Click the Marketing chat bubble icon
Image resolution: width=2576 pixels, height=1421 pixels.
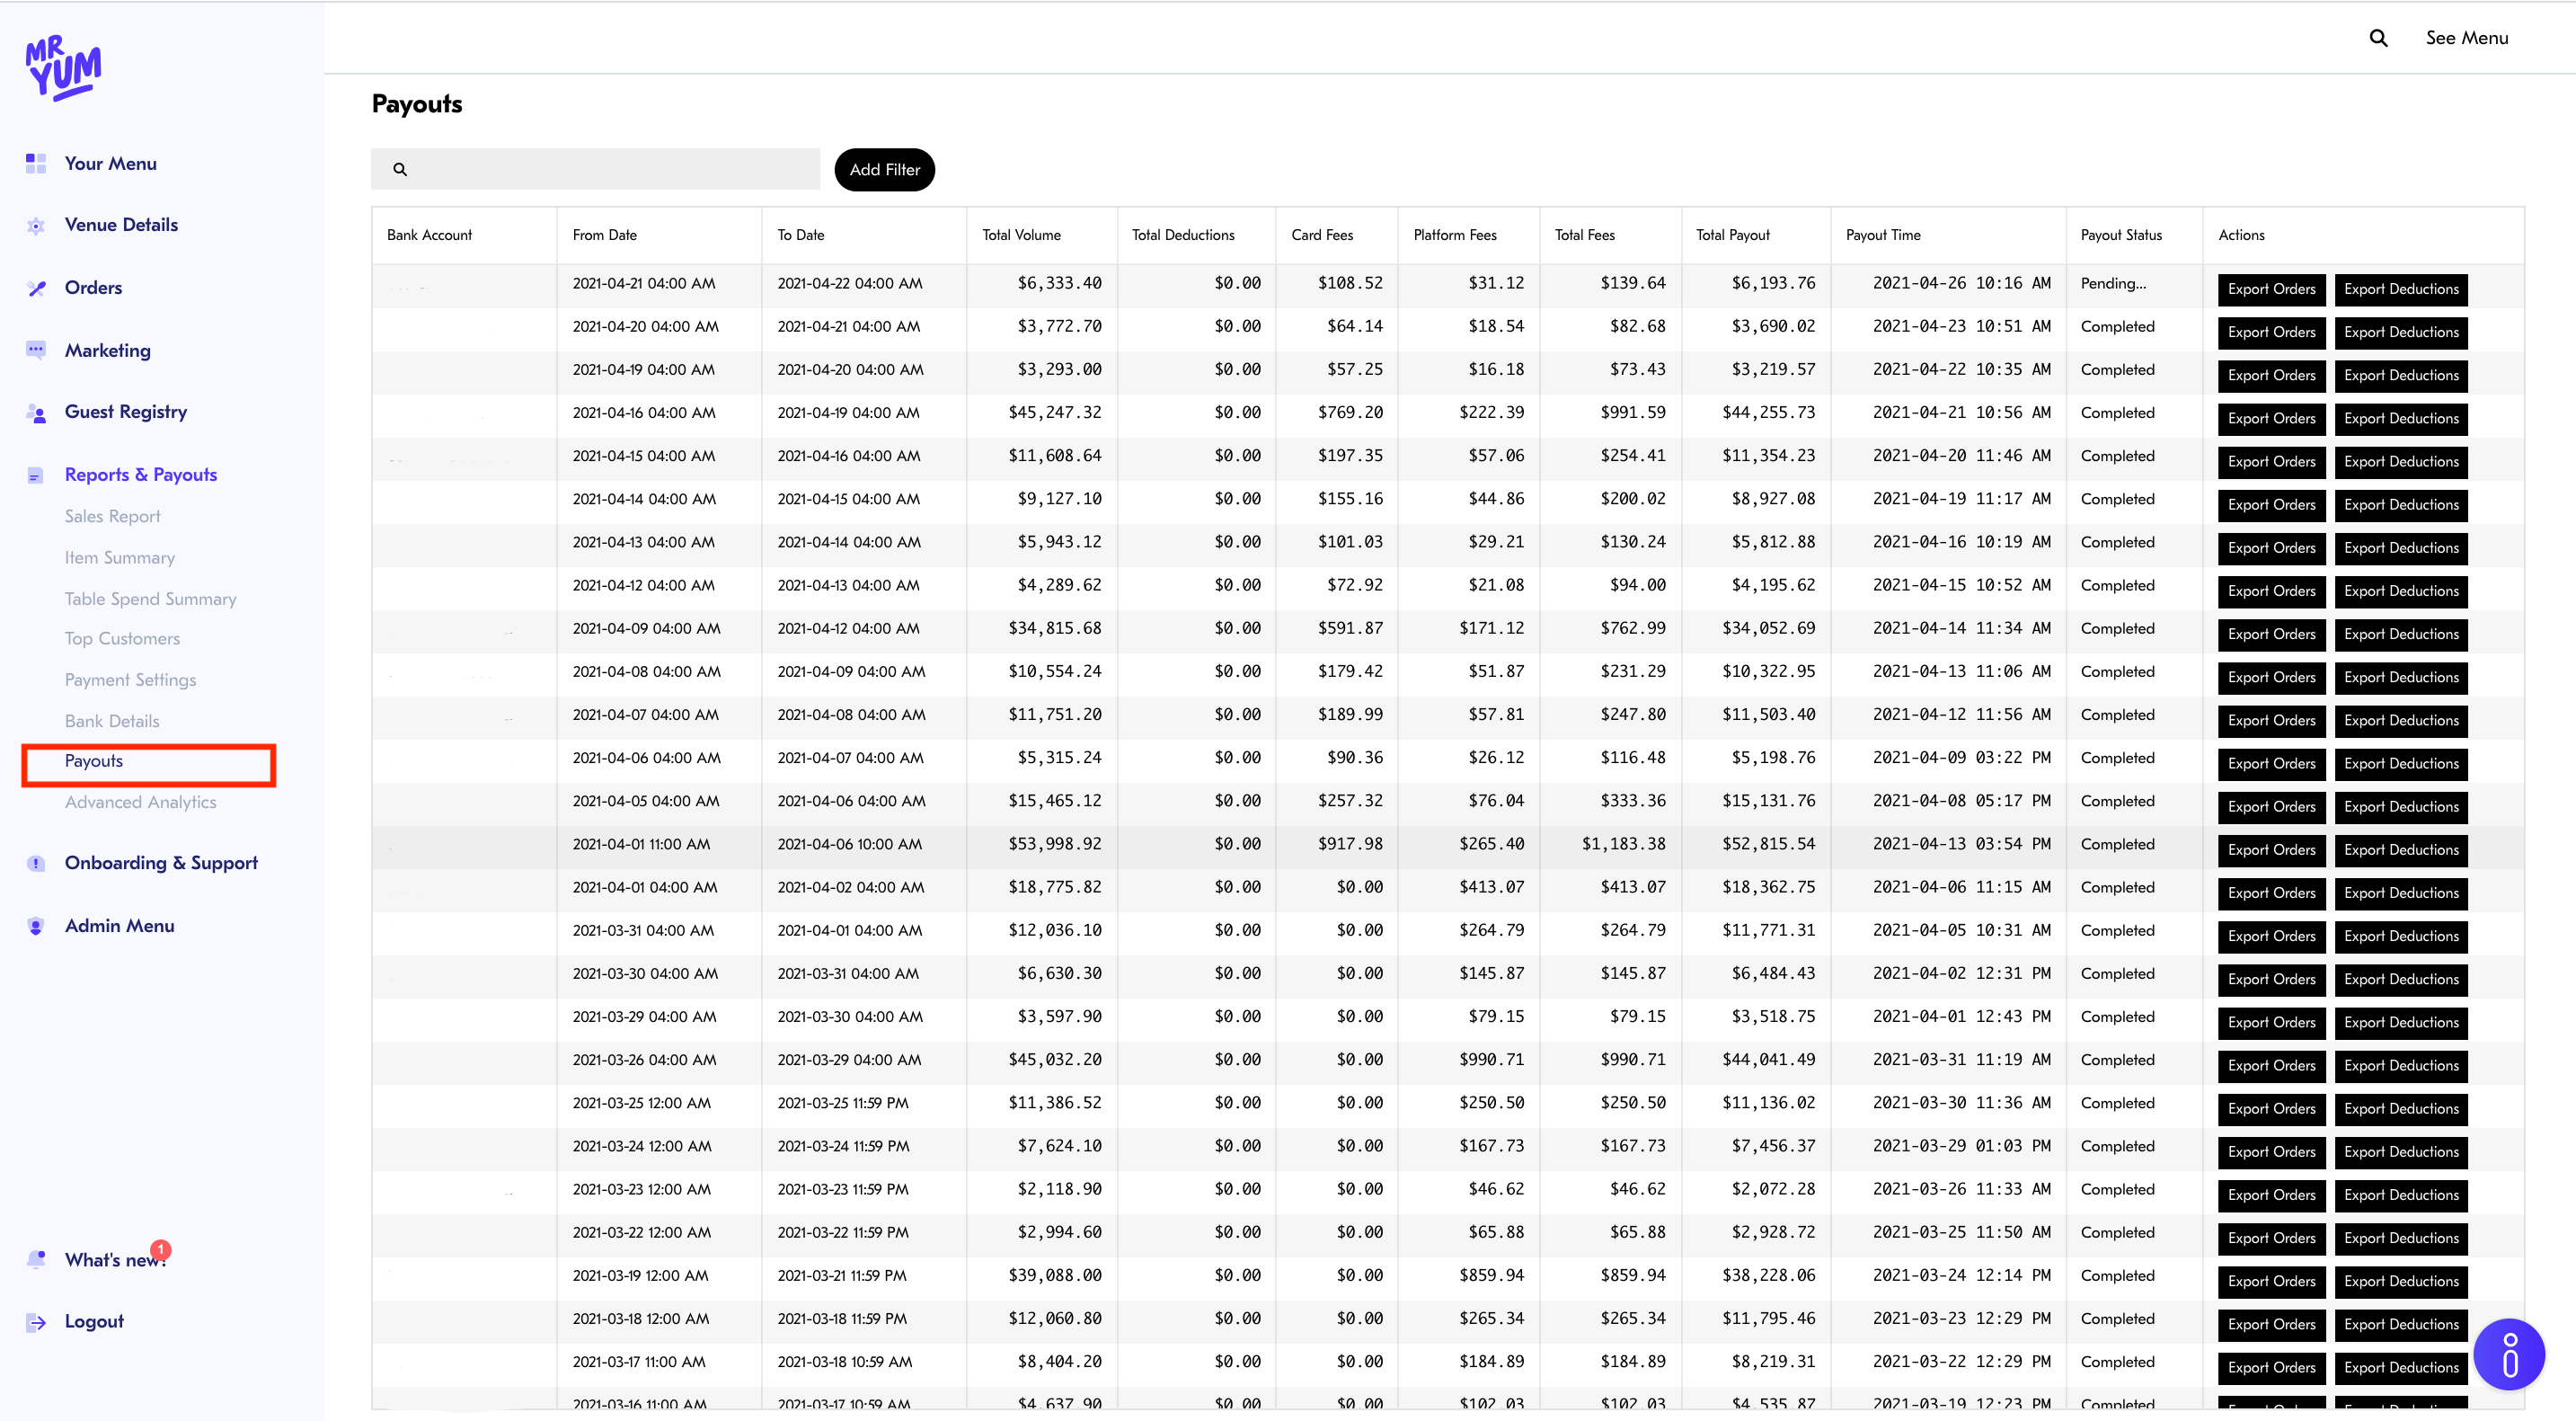[36, 350]
